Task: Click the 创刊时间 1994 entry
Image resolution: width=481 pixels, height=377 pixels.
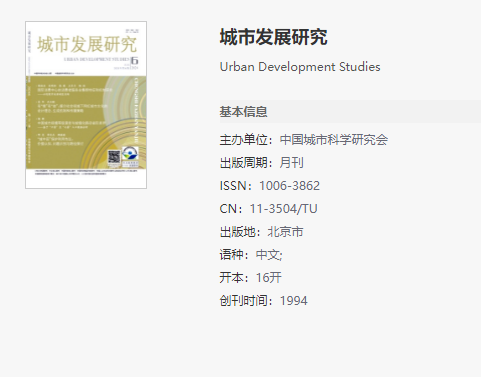Action: click(x=264, y=300)
